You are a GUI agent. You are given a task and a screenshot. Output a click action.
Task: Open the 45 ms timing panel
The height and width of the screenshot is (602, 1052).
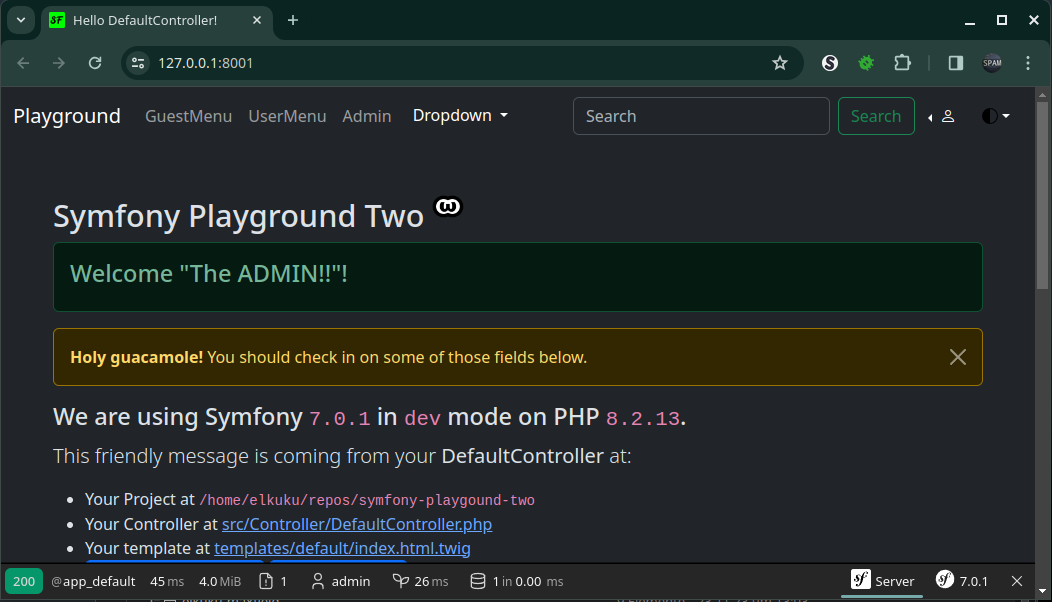167,581
